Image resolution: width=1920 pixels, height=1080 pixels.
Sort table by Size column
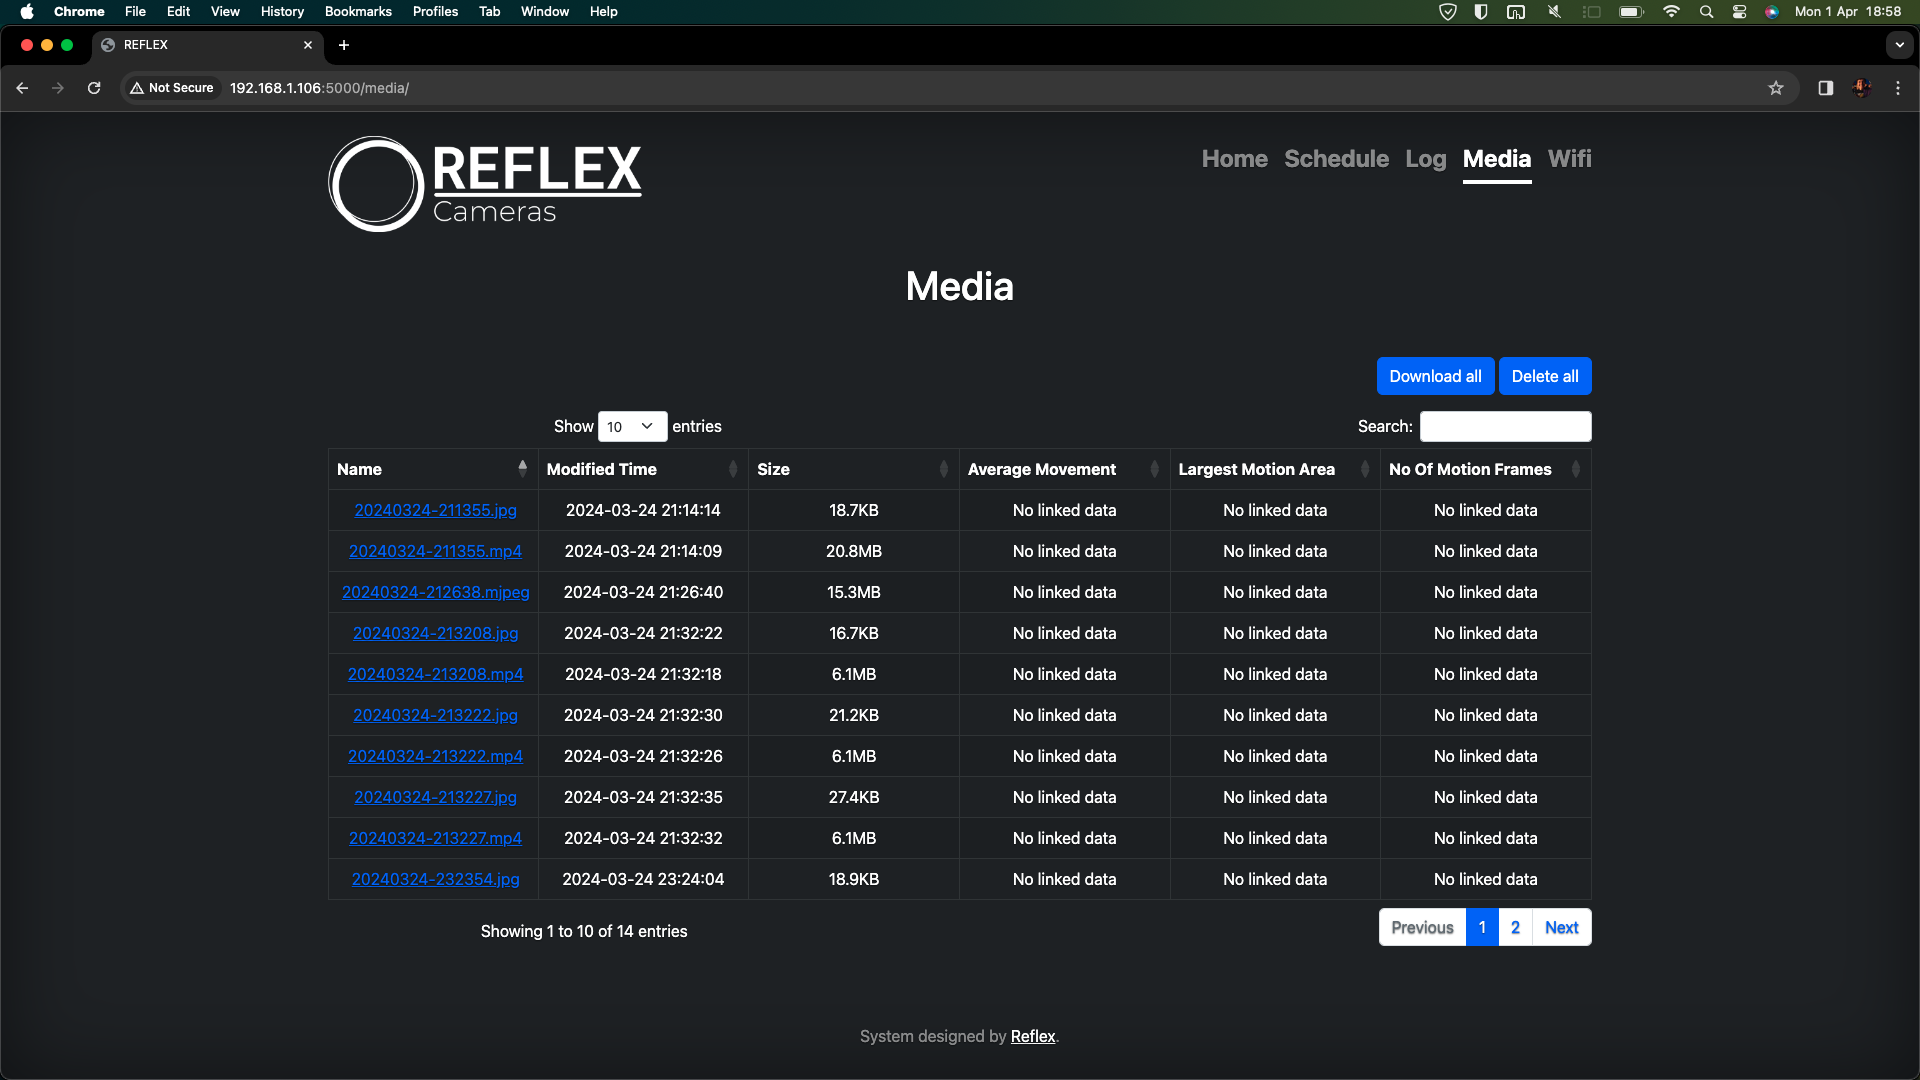(x=853, y=469)
